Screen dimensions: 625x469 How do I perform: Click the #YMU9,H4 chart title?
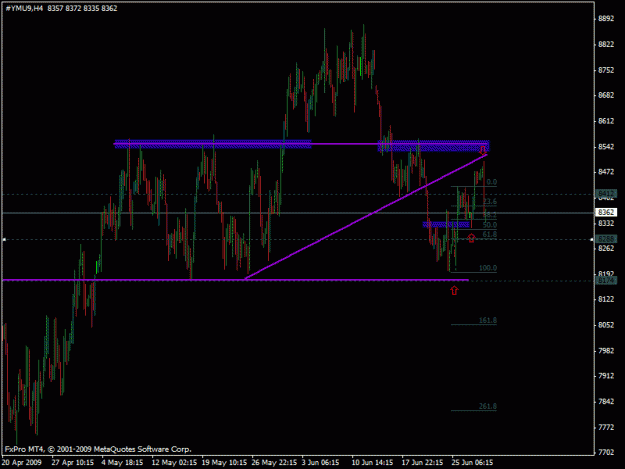pos(24,8)
